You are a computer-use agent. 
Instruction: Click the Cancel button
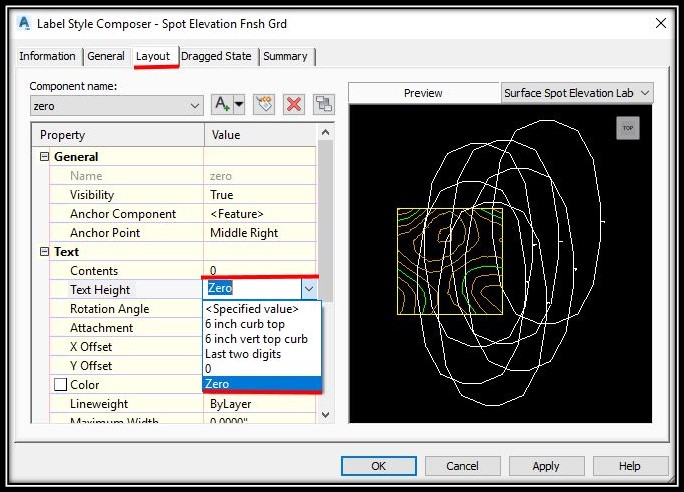(462, 466)
